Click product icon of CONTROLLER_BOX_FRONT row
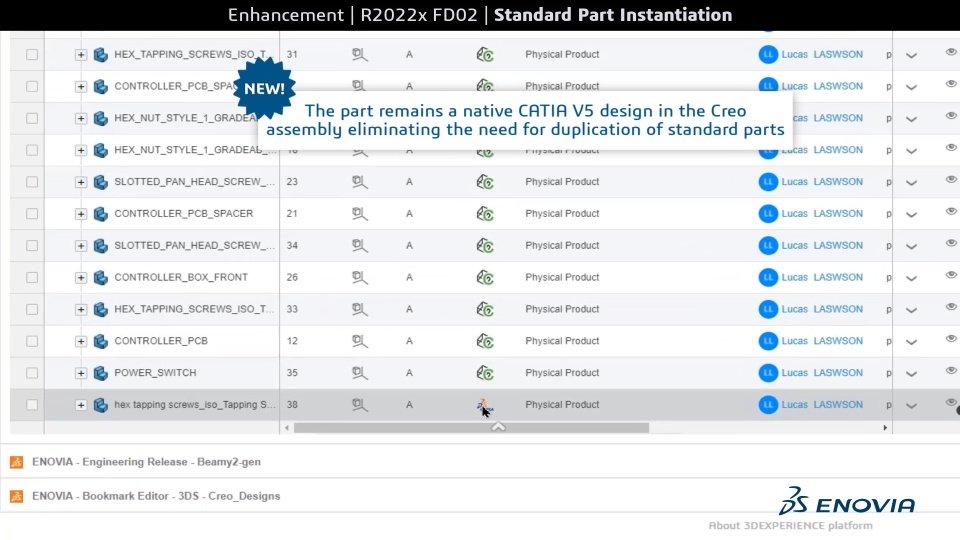This screenshot has height=540, width=960. [100, 277]
